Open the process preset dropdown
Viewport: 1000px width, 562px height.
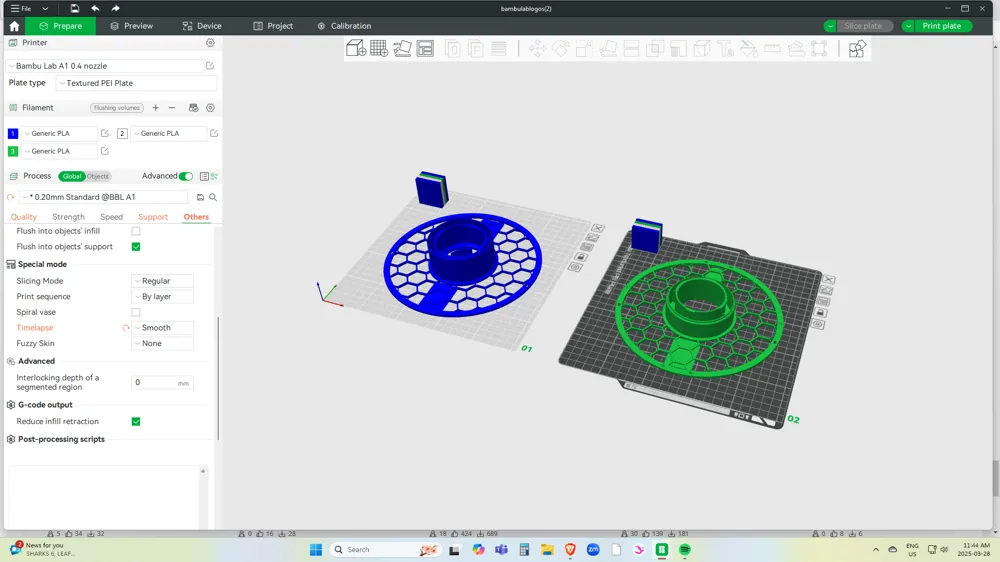pos(103,197)
